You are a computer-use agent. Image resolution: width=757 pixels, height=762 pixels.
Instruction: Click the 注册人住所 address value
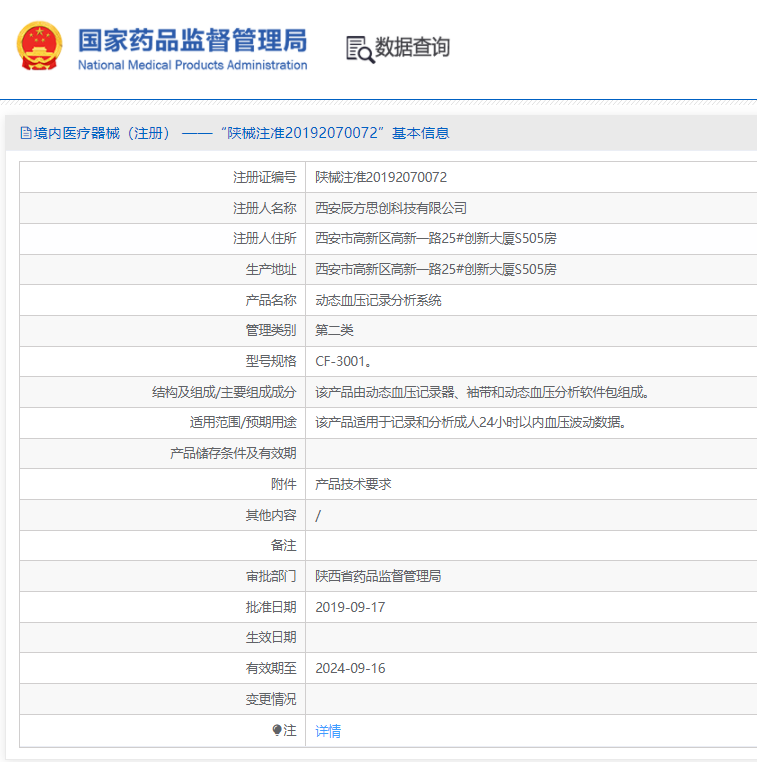pyautogui.click(x=436, y=239)
